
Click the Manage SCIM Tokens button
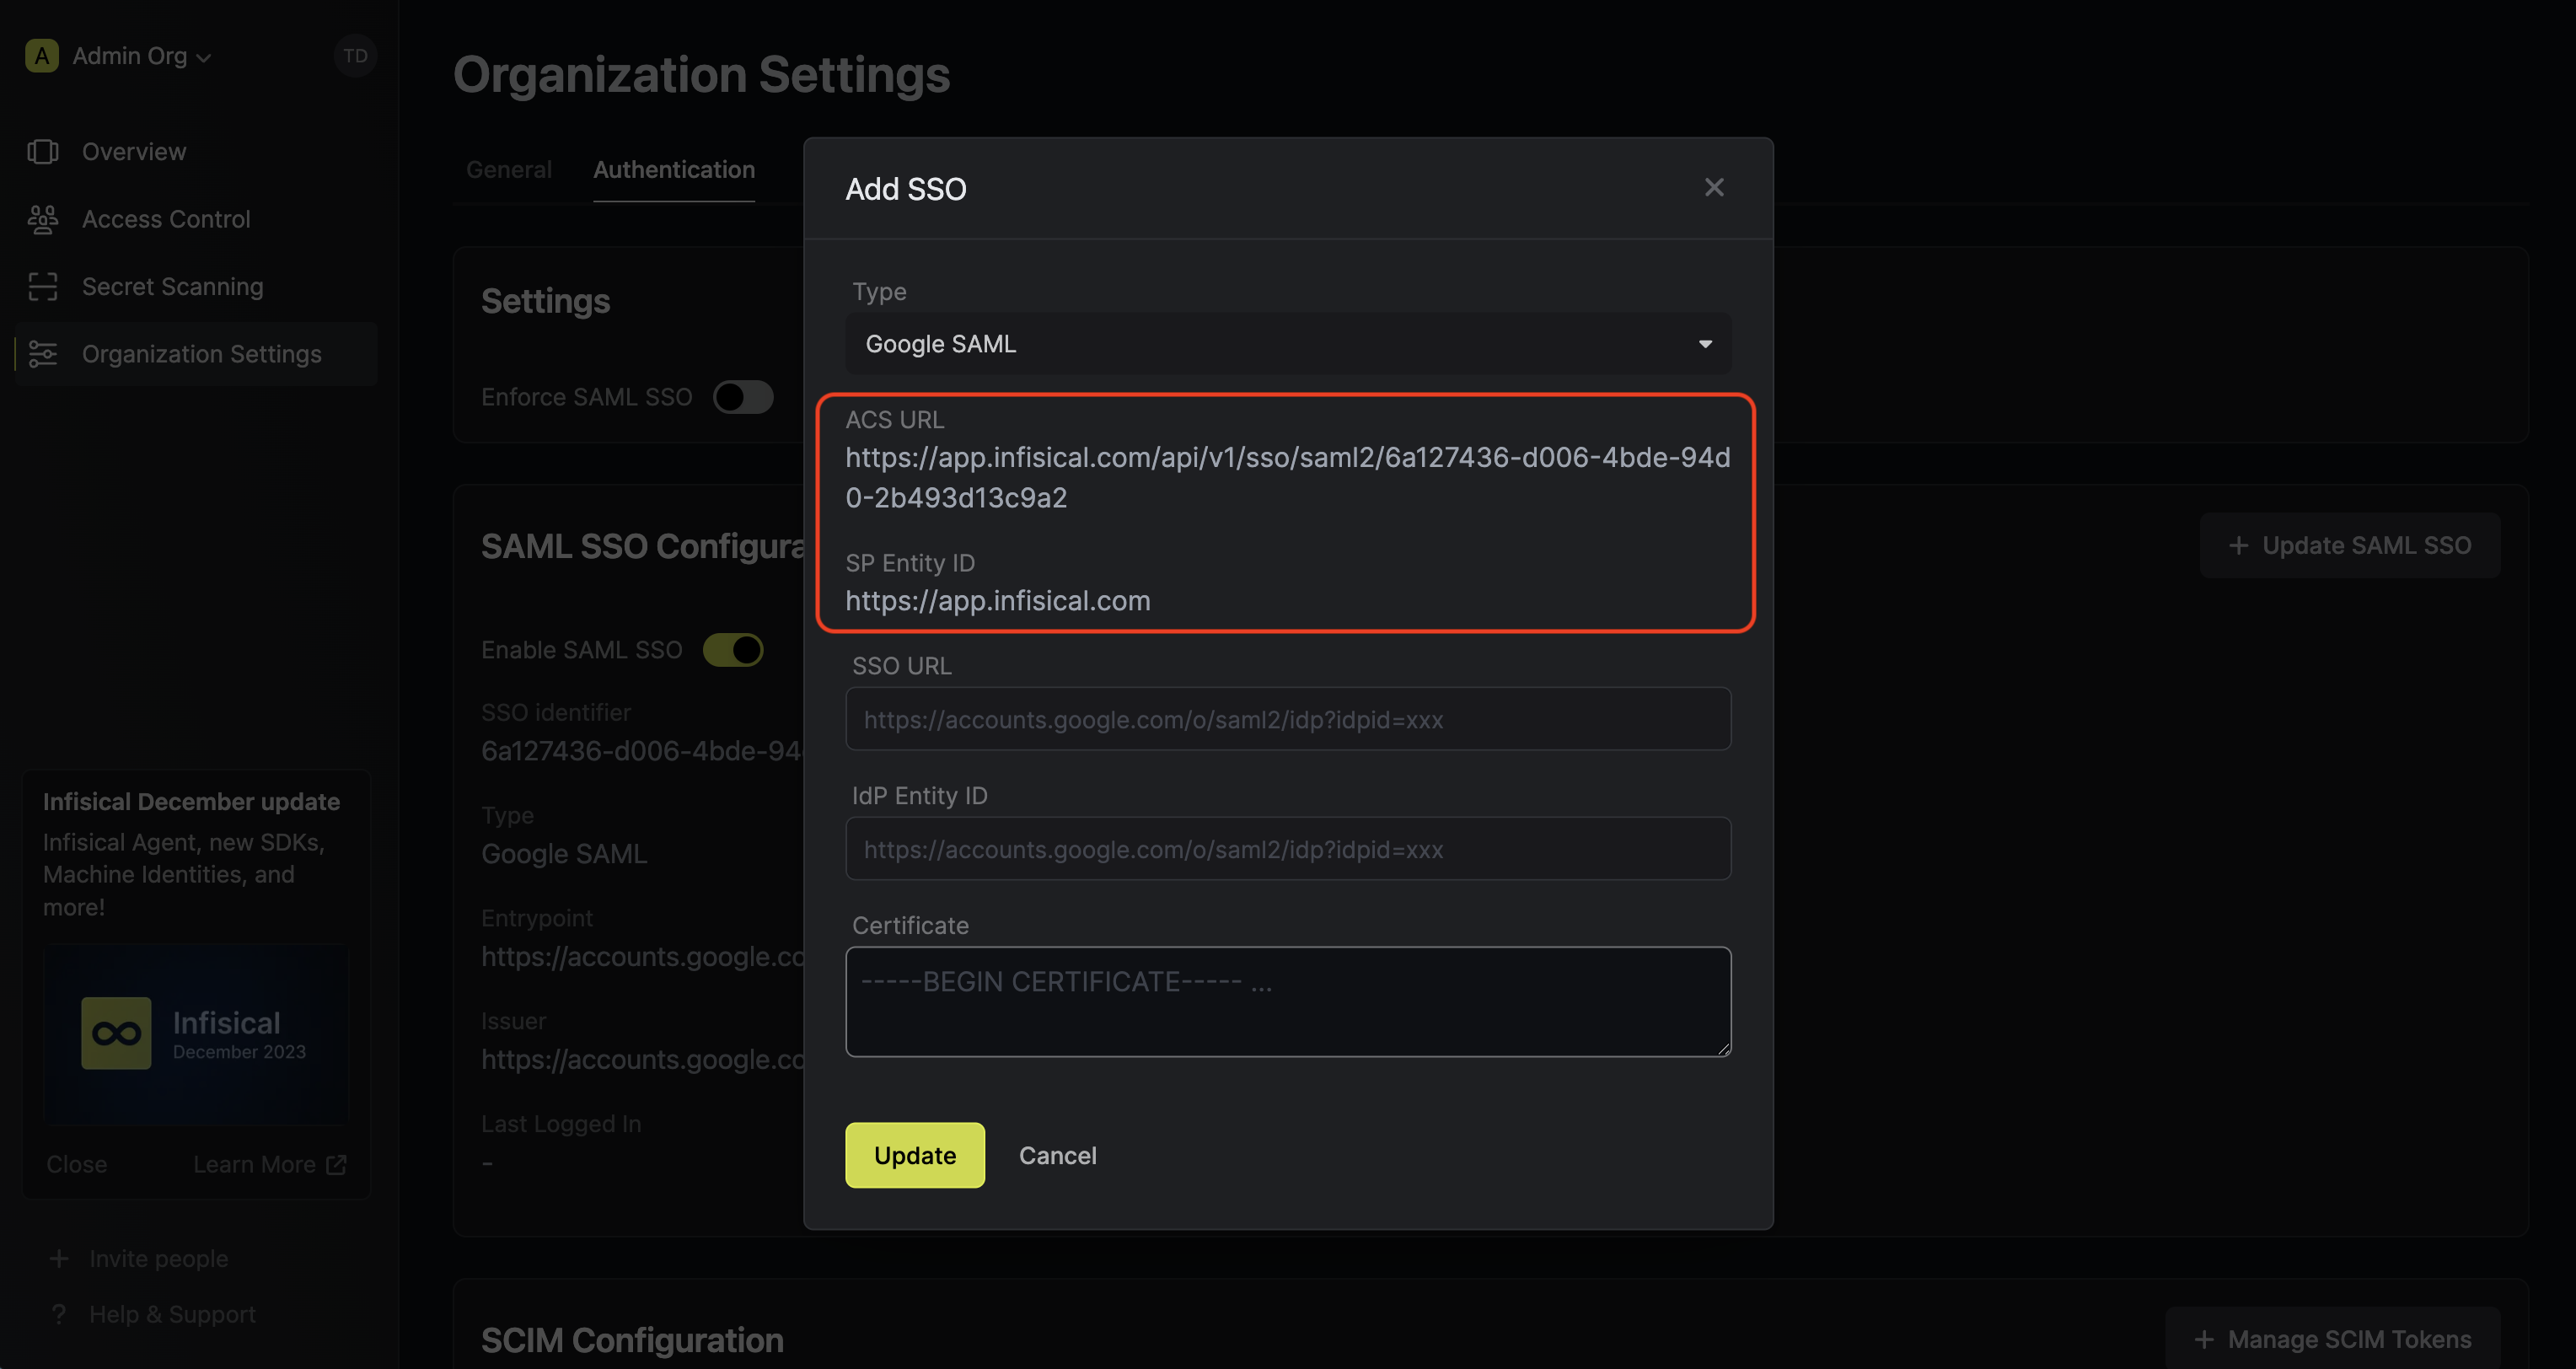(x=2333, y=1339)
